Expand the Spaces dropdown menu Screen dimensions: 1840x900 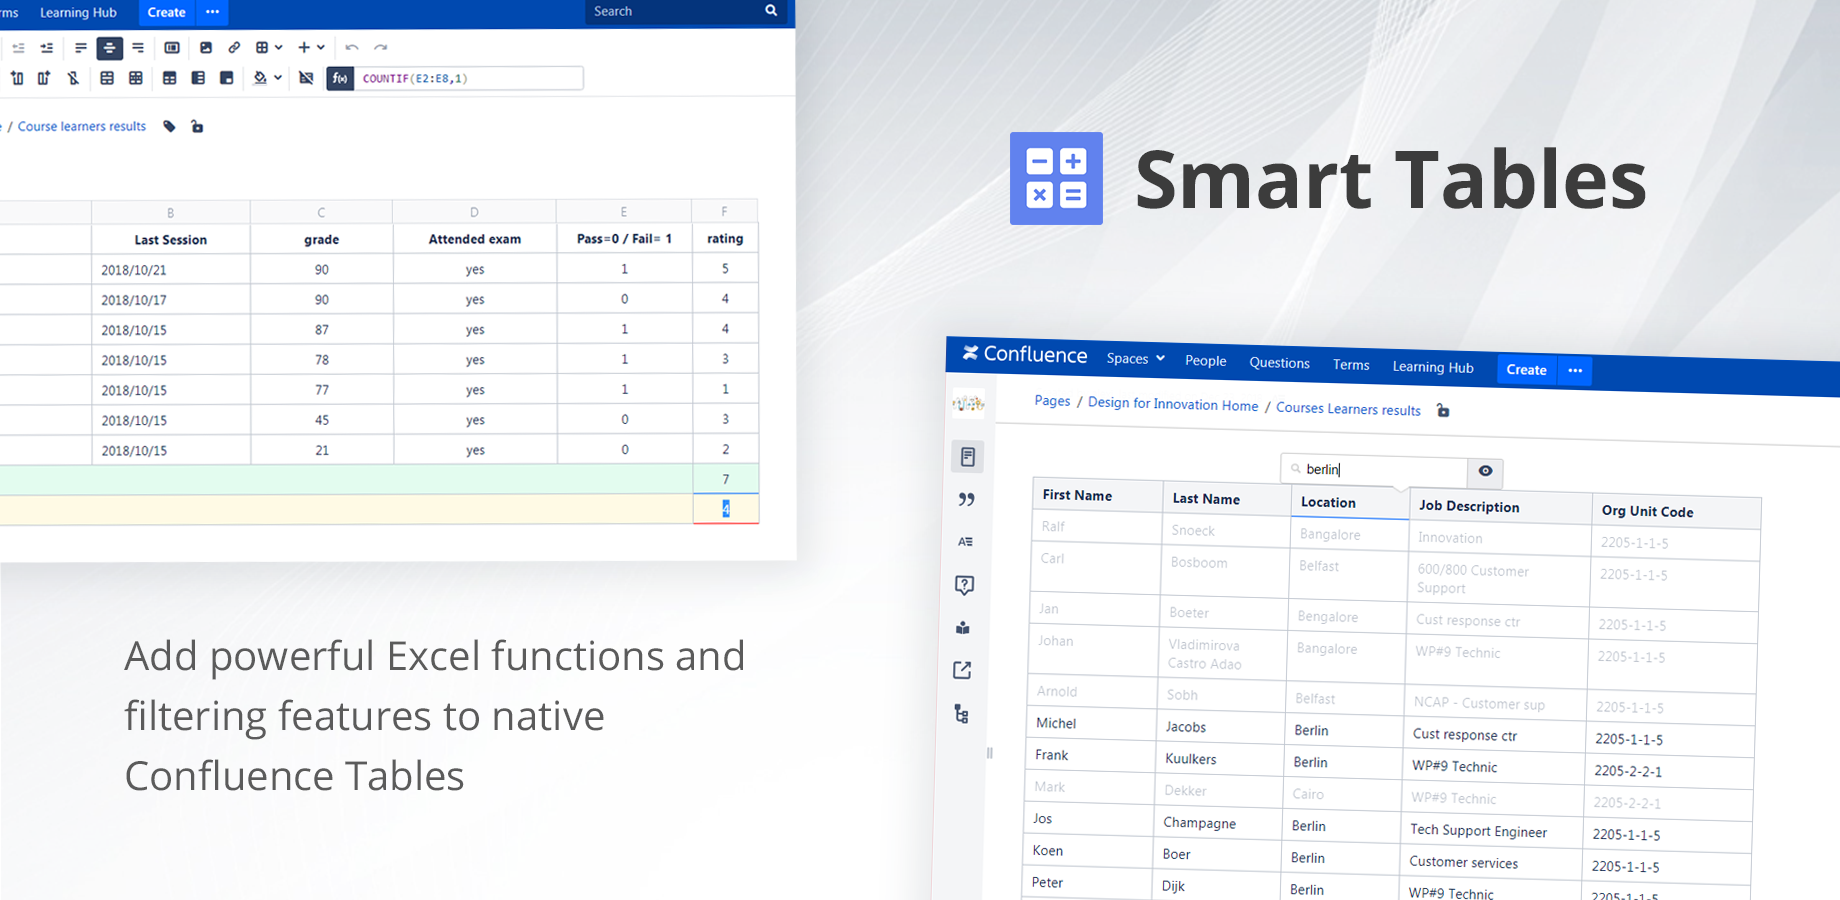(1135, 358)
